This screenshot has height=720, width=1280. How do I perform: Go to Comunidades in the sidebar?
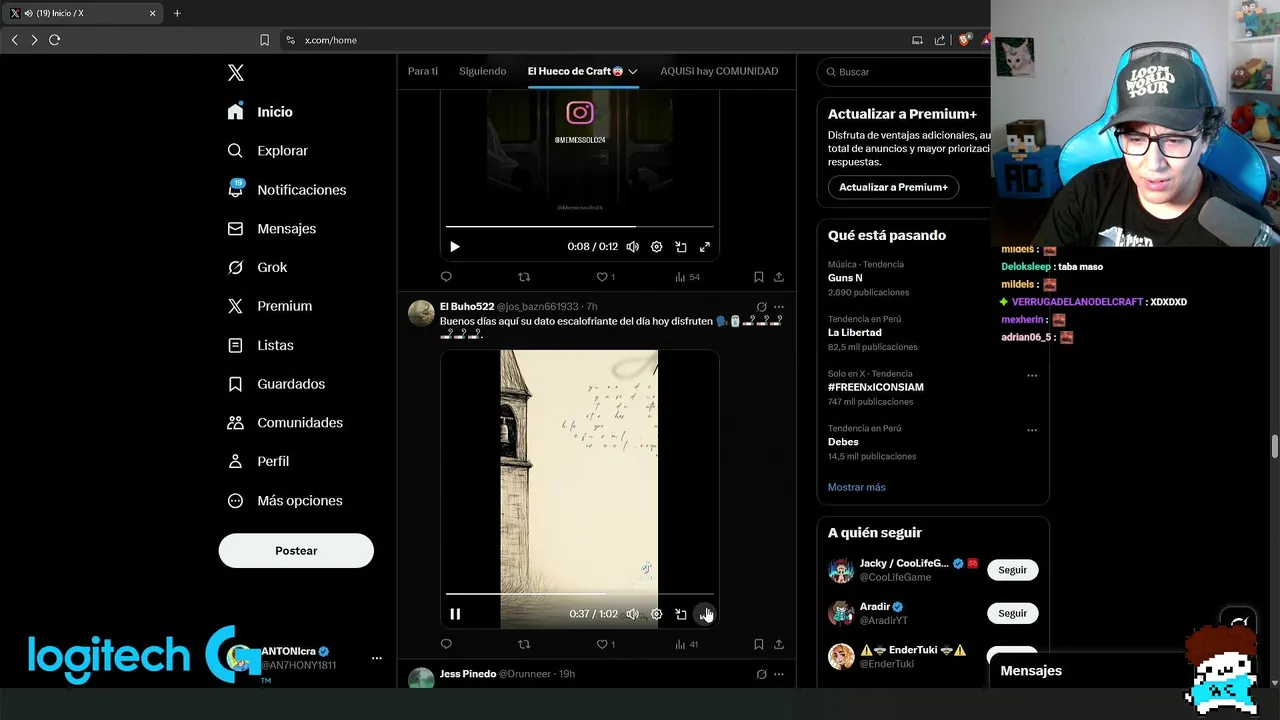tap(285, 423)
